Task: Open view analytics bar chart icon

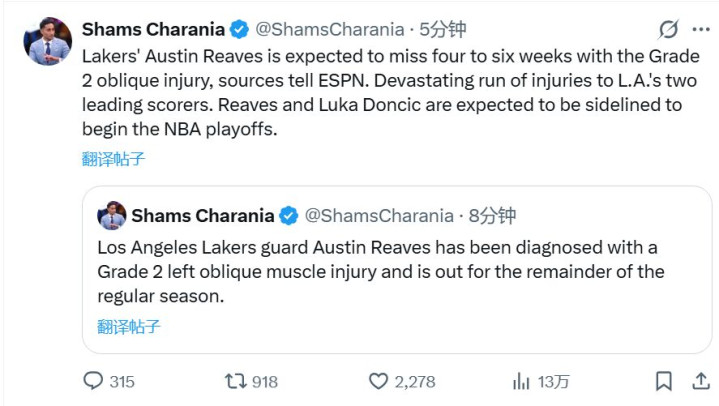Action: (x=521, y=381)
